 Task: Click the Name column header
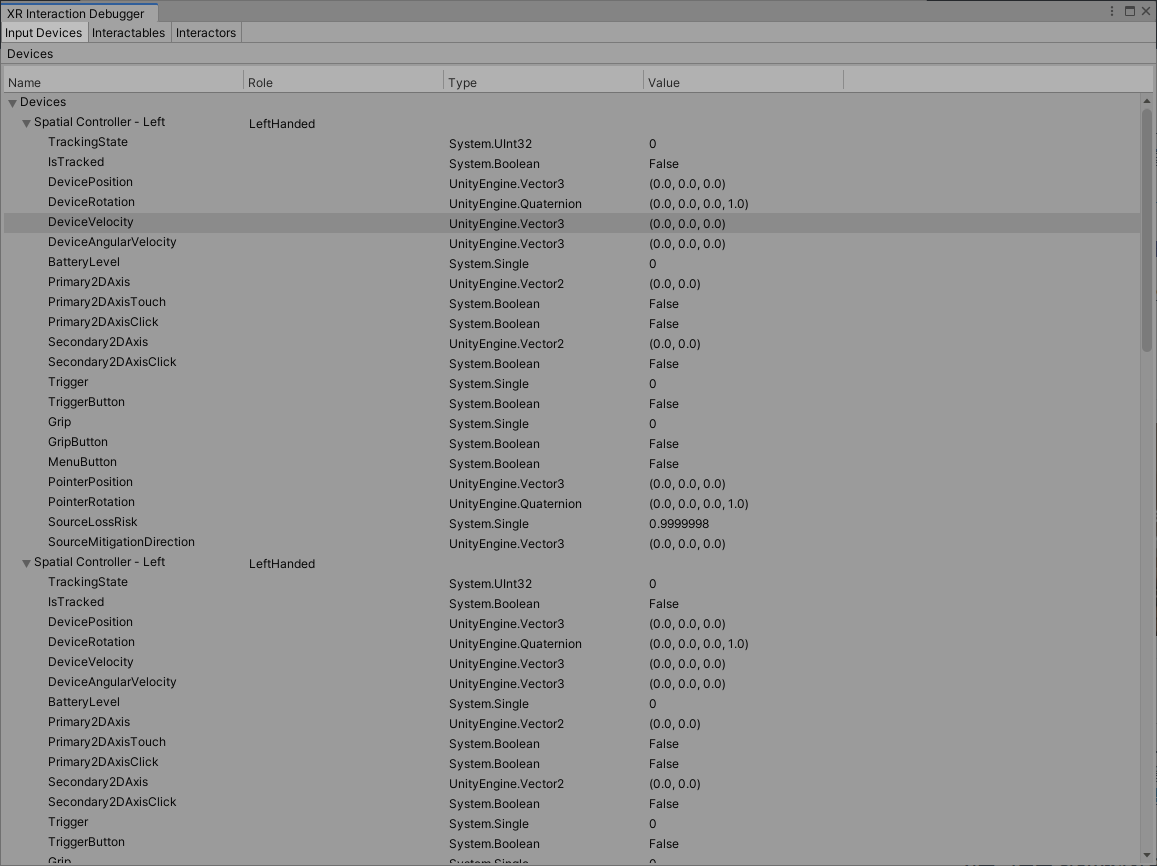click(124, 82)
